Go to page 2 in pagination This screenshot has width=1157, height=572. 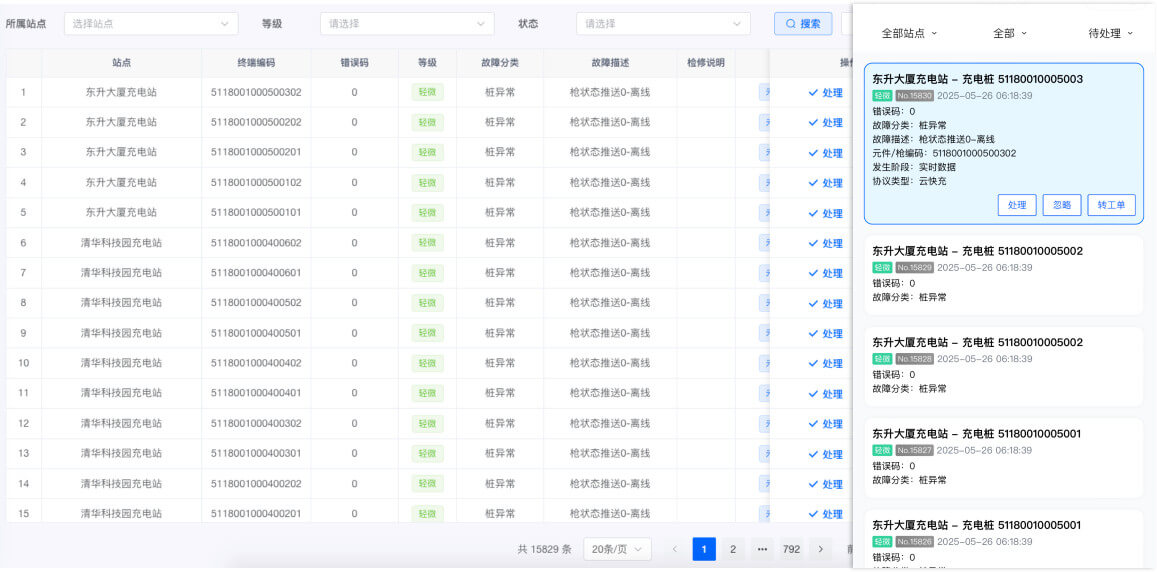[732, 549]
